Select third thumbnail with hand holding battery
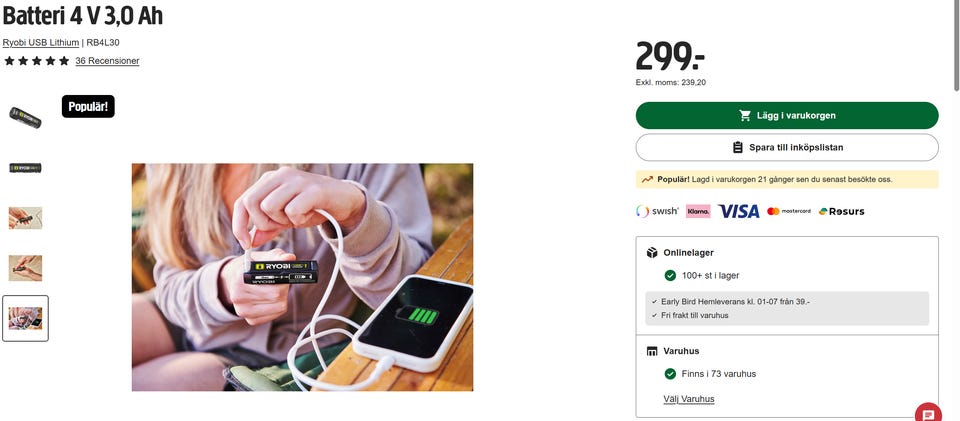The image size is (960, 421). [x=25, y=218]
